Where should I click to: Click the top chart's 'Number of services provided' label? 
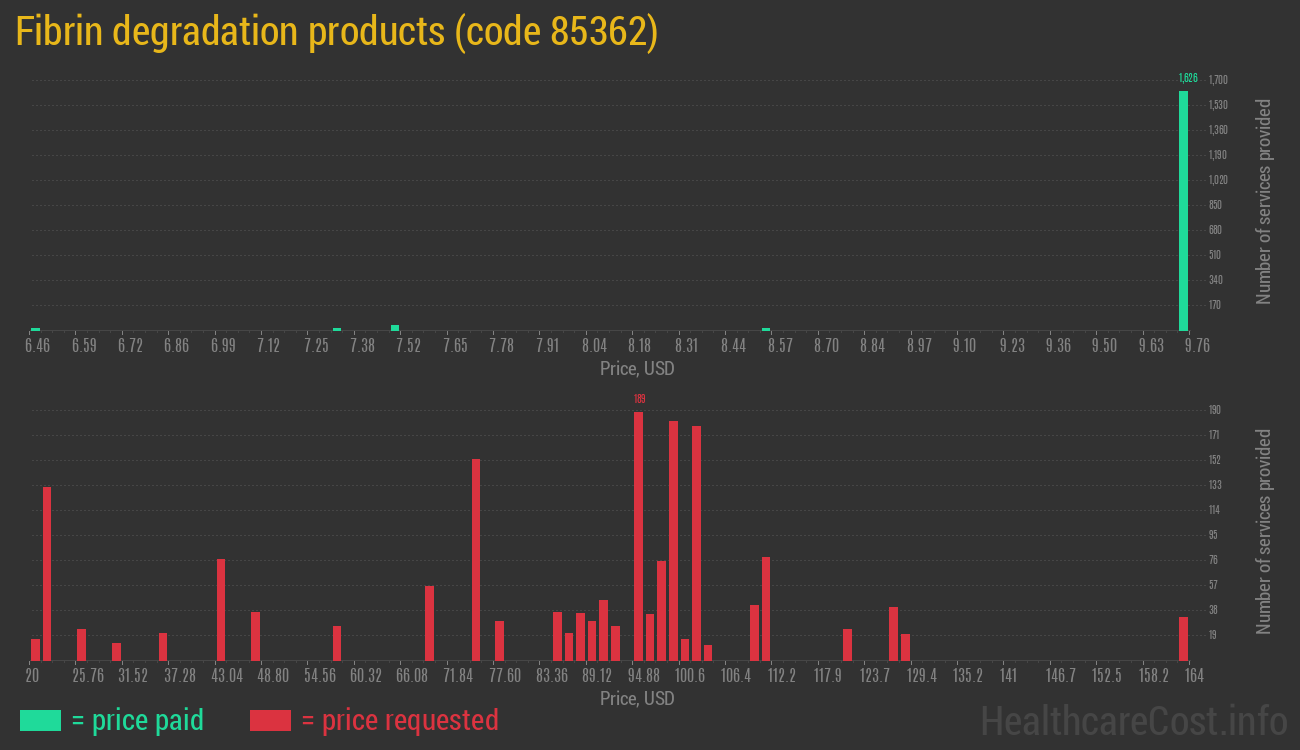[1264, 201]
